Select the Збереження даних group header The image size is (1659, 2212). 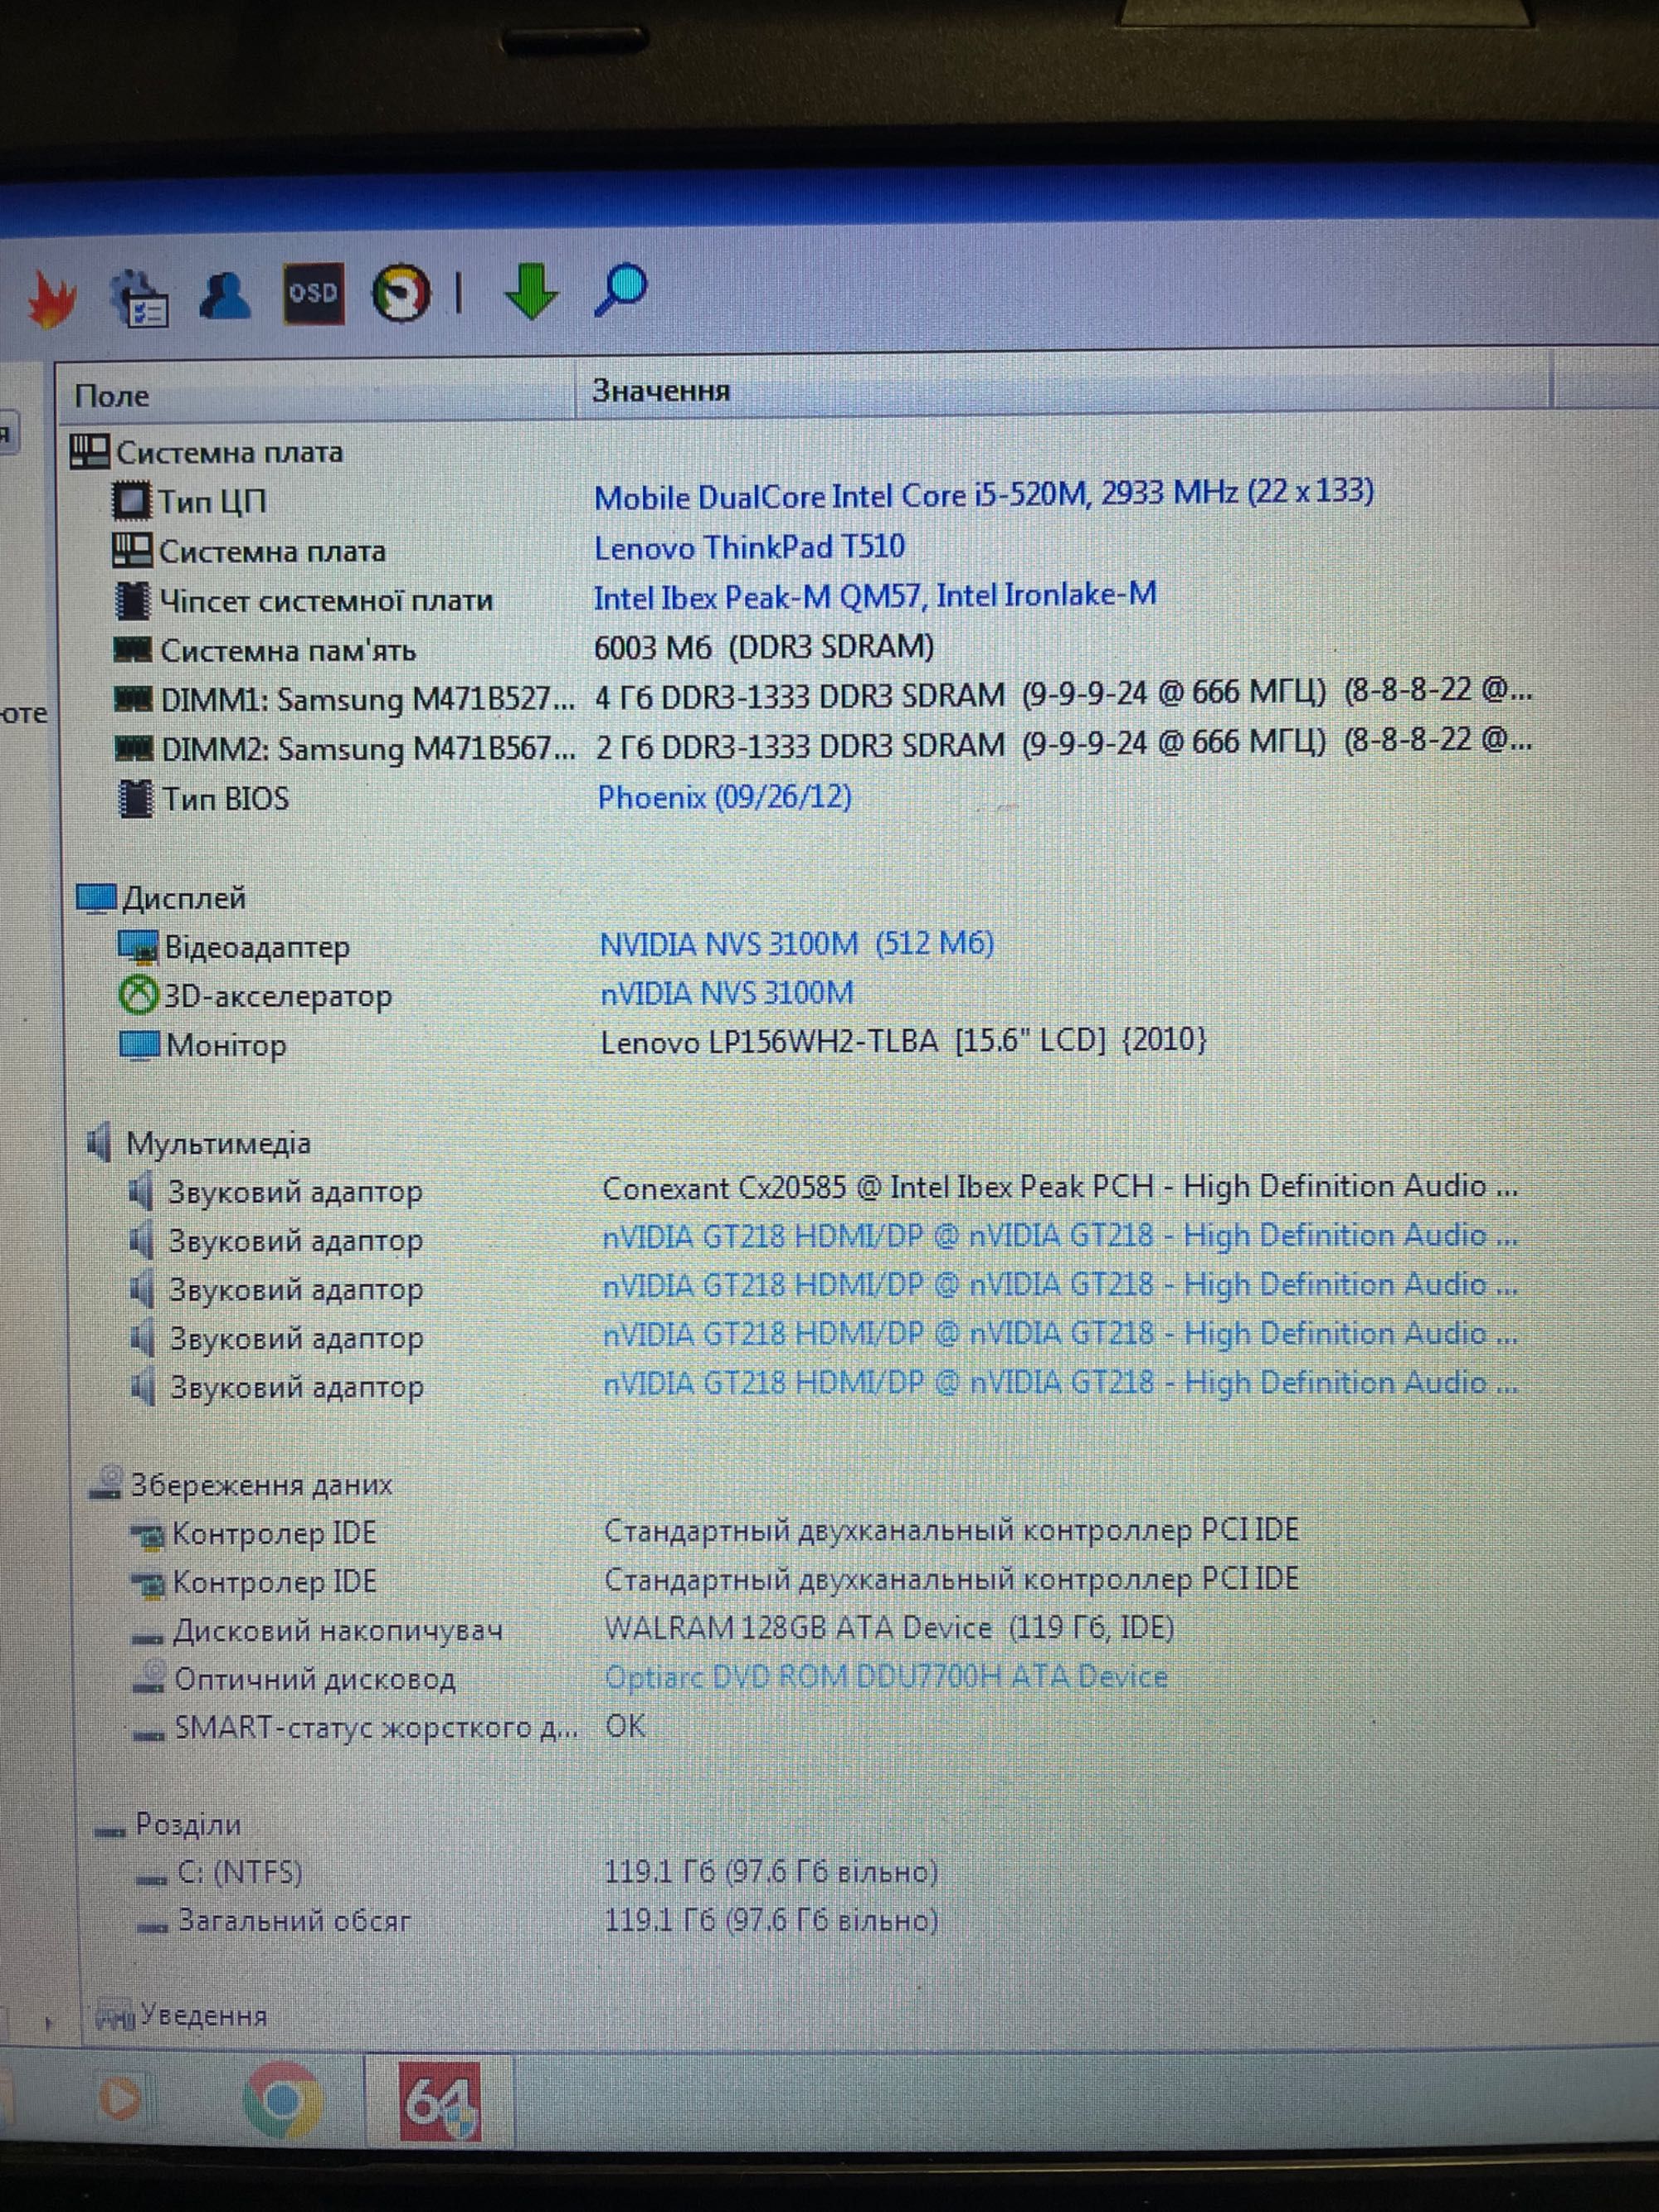coord(242,1485)
